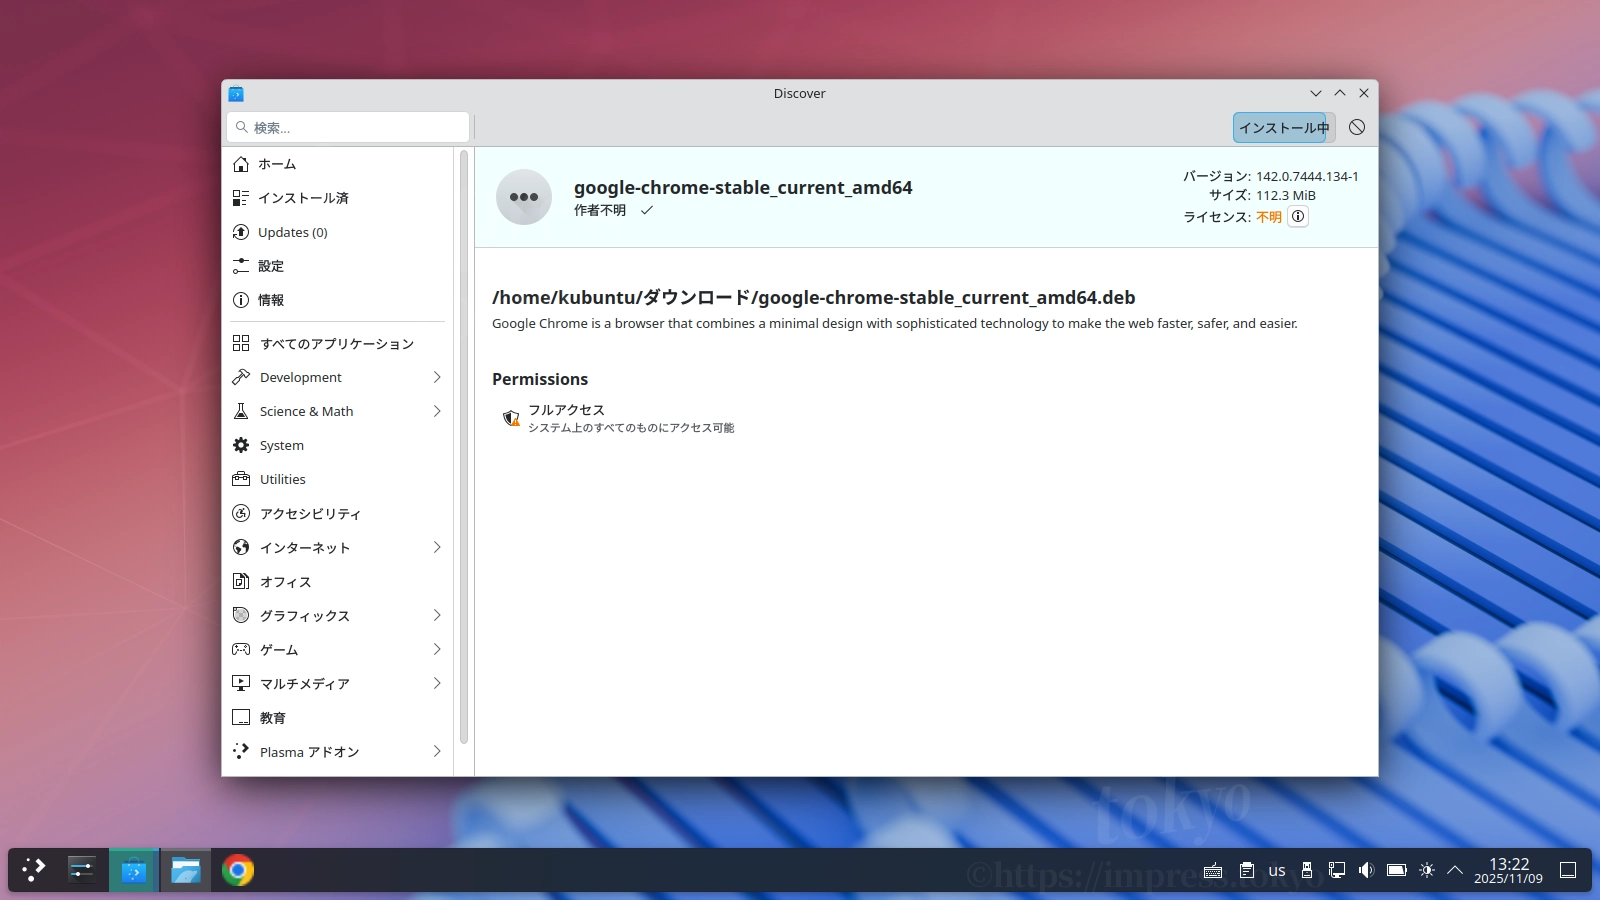
Task: Open Updates (0) in sidebar
Action: pos(338,232)
